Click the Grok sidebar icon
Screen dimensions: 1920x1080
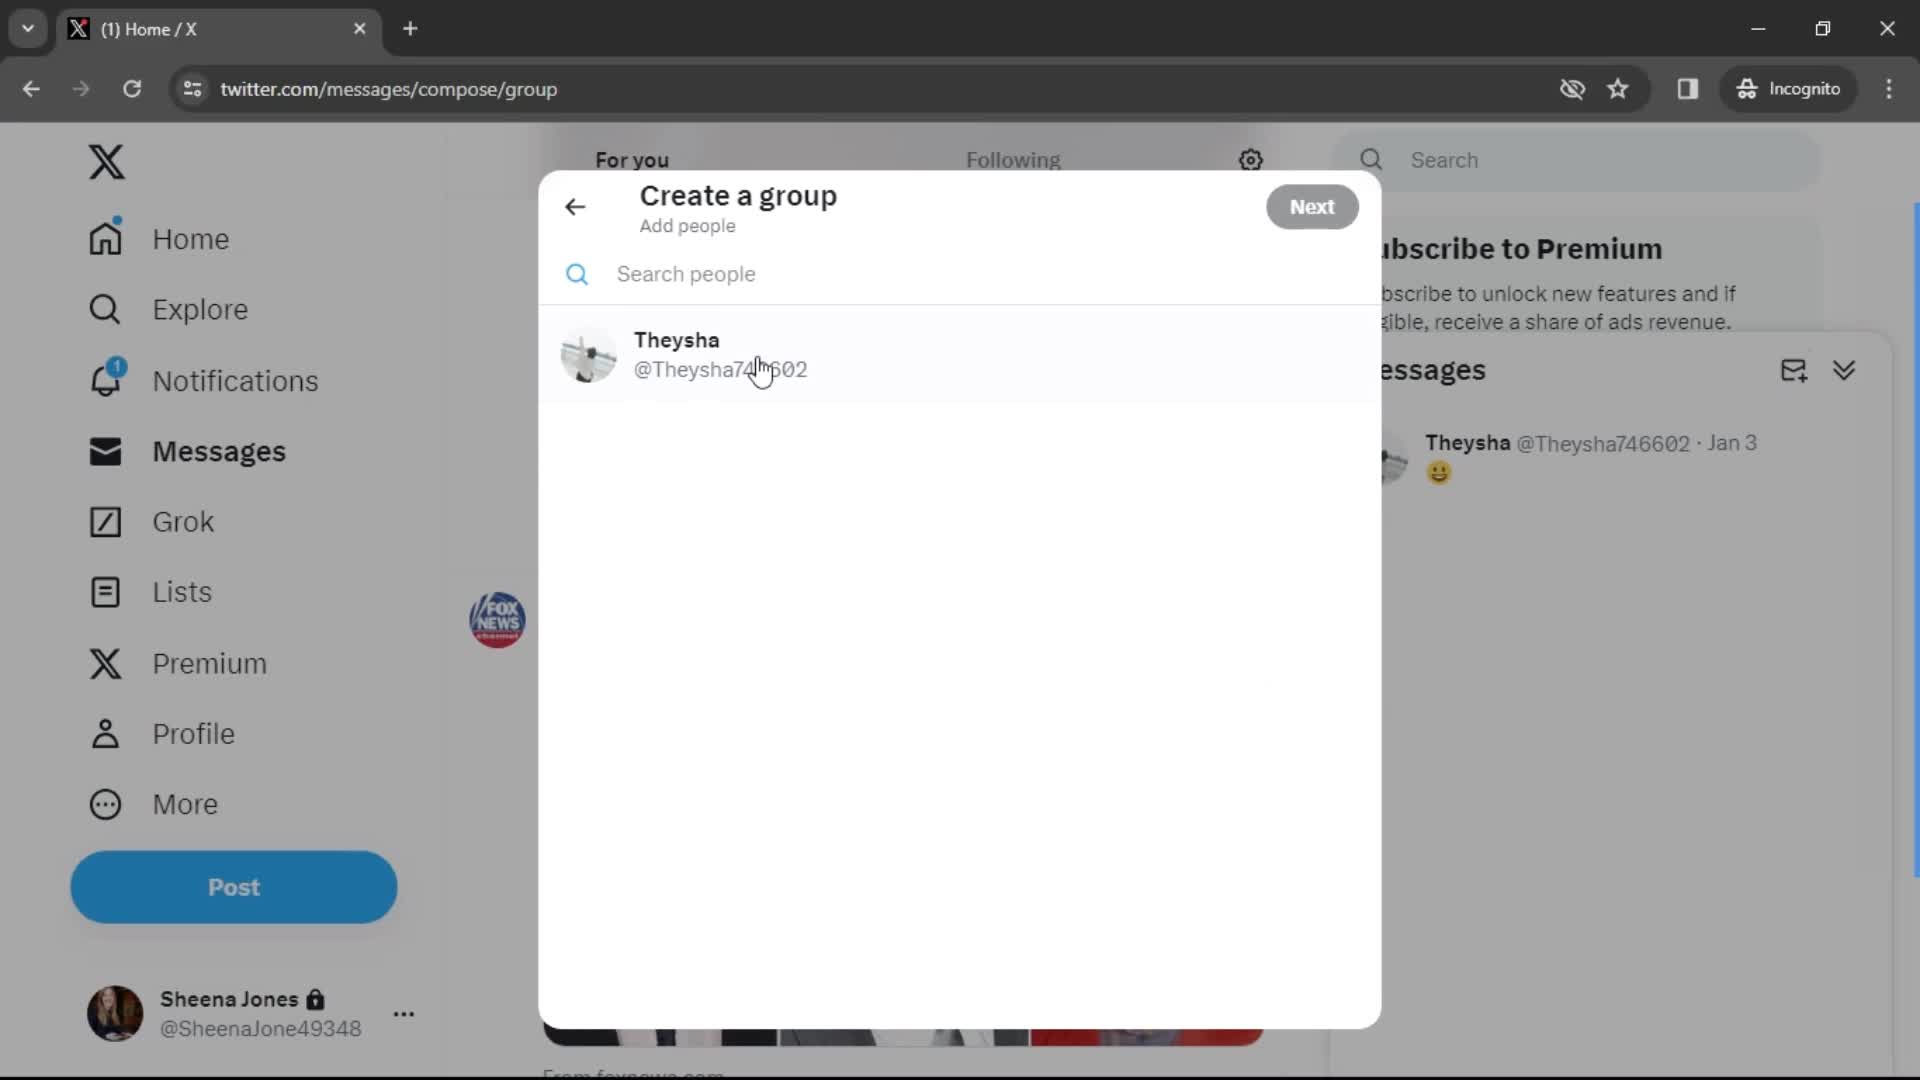[x=104, y=521]
